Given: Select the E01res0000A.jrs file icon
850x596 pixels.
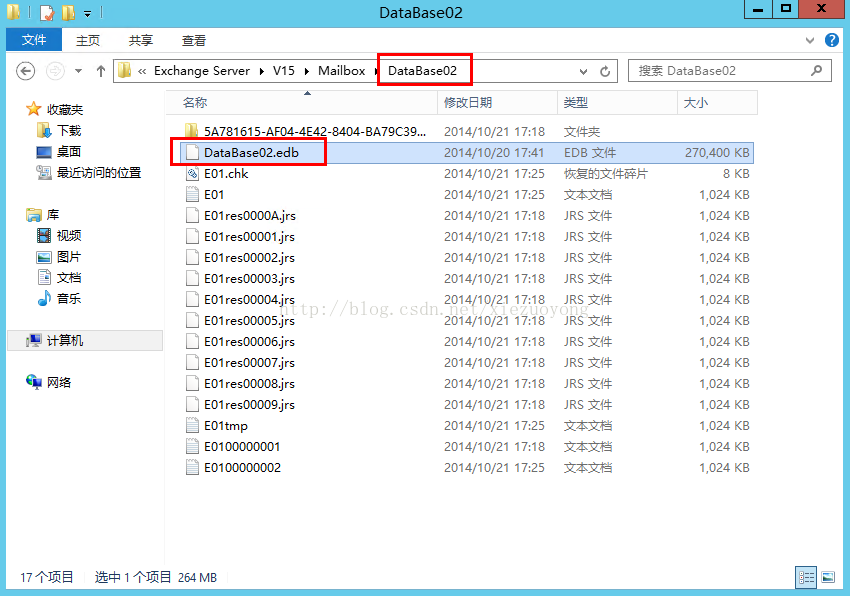Looking at the screenshot, I should click(192, 215).
